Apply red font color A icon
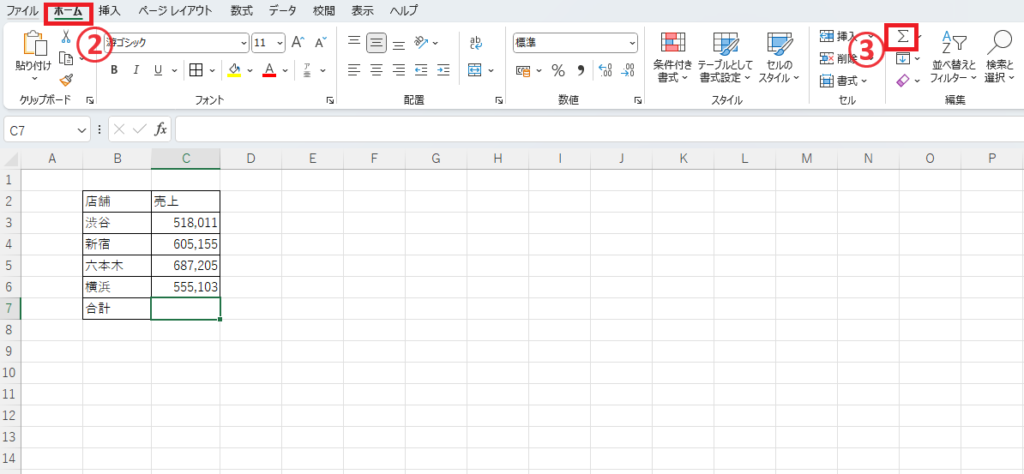 pyautogui.click(x=269, y=70)
